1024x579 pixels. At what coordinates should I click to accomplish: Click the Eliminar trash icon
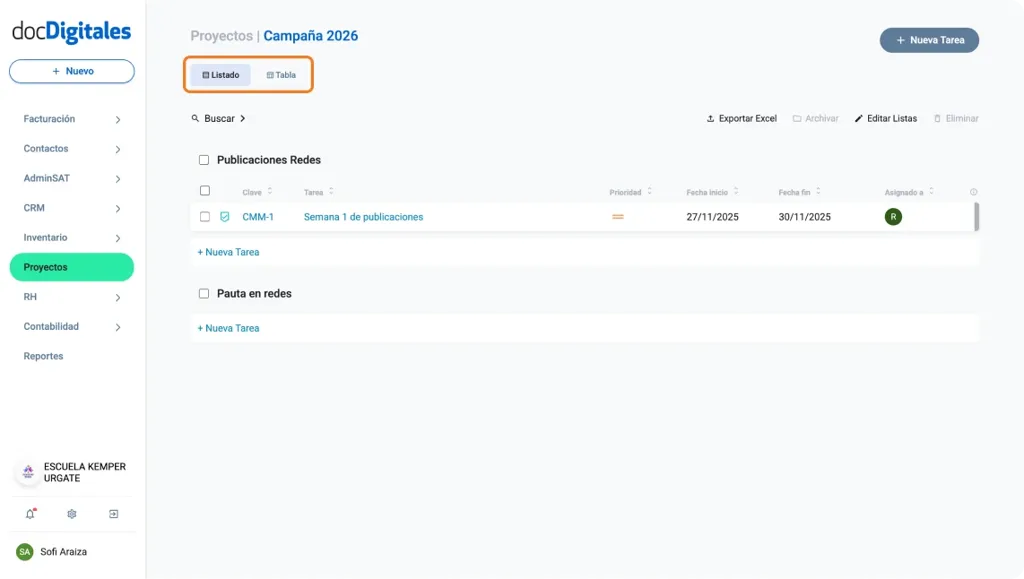[x=955, y=118]
